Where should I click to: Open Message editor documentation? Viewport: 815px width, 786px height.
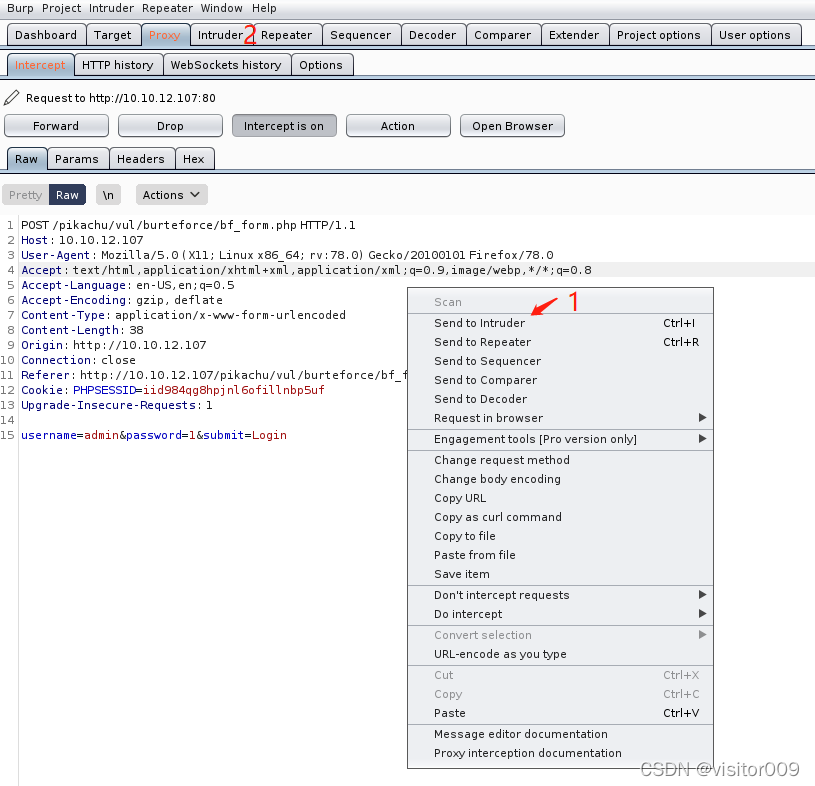[560, 734]
